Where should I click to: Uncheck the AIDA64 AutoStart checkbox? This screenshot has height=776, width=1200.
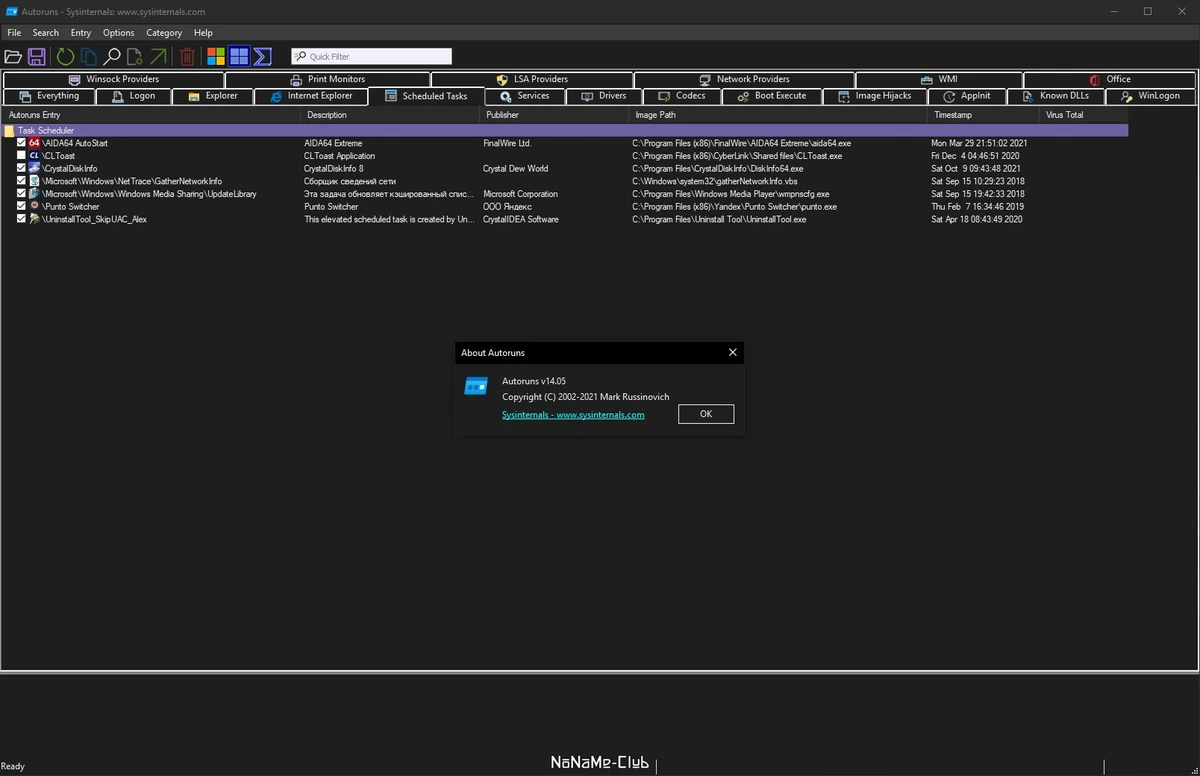point(22,143)
